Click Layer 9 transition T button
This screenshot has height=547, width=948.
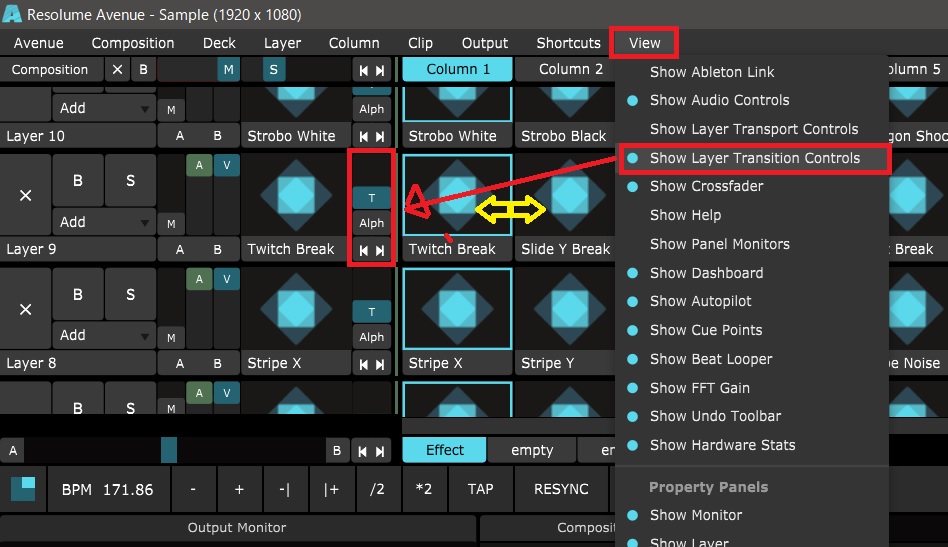pos(372,198)
